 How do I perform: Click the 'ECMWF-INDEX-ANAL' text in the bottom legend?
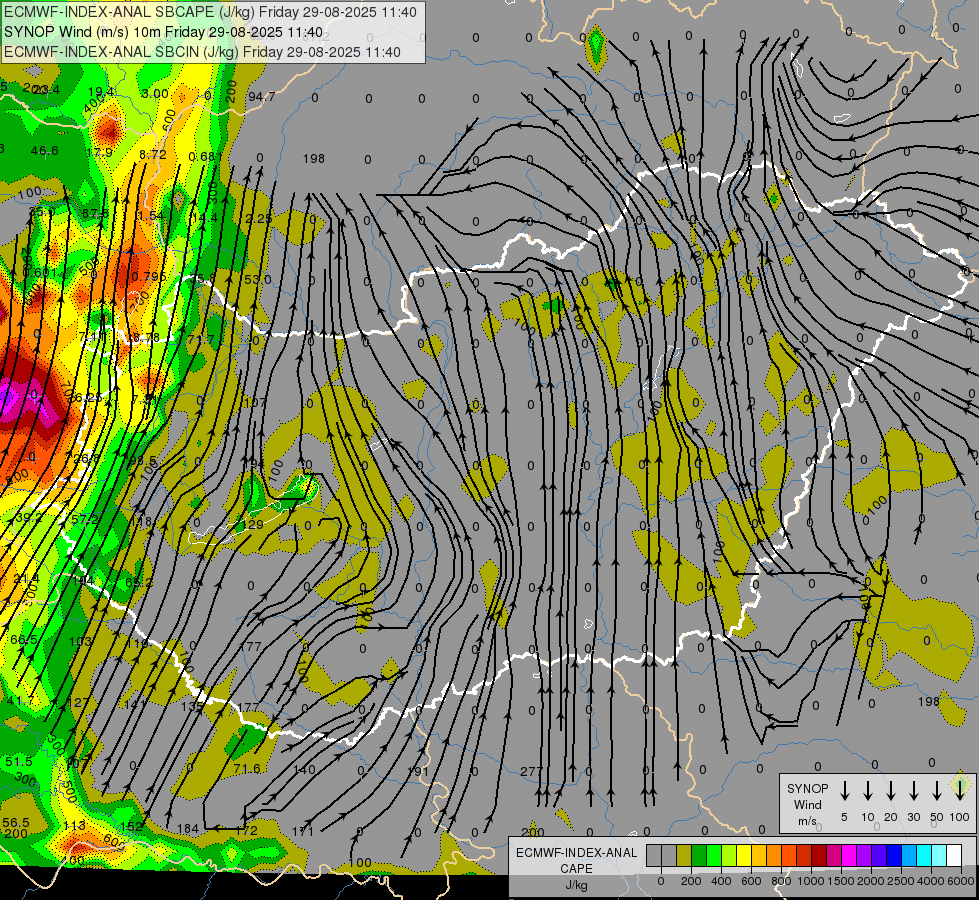[576, 853]
